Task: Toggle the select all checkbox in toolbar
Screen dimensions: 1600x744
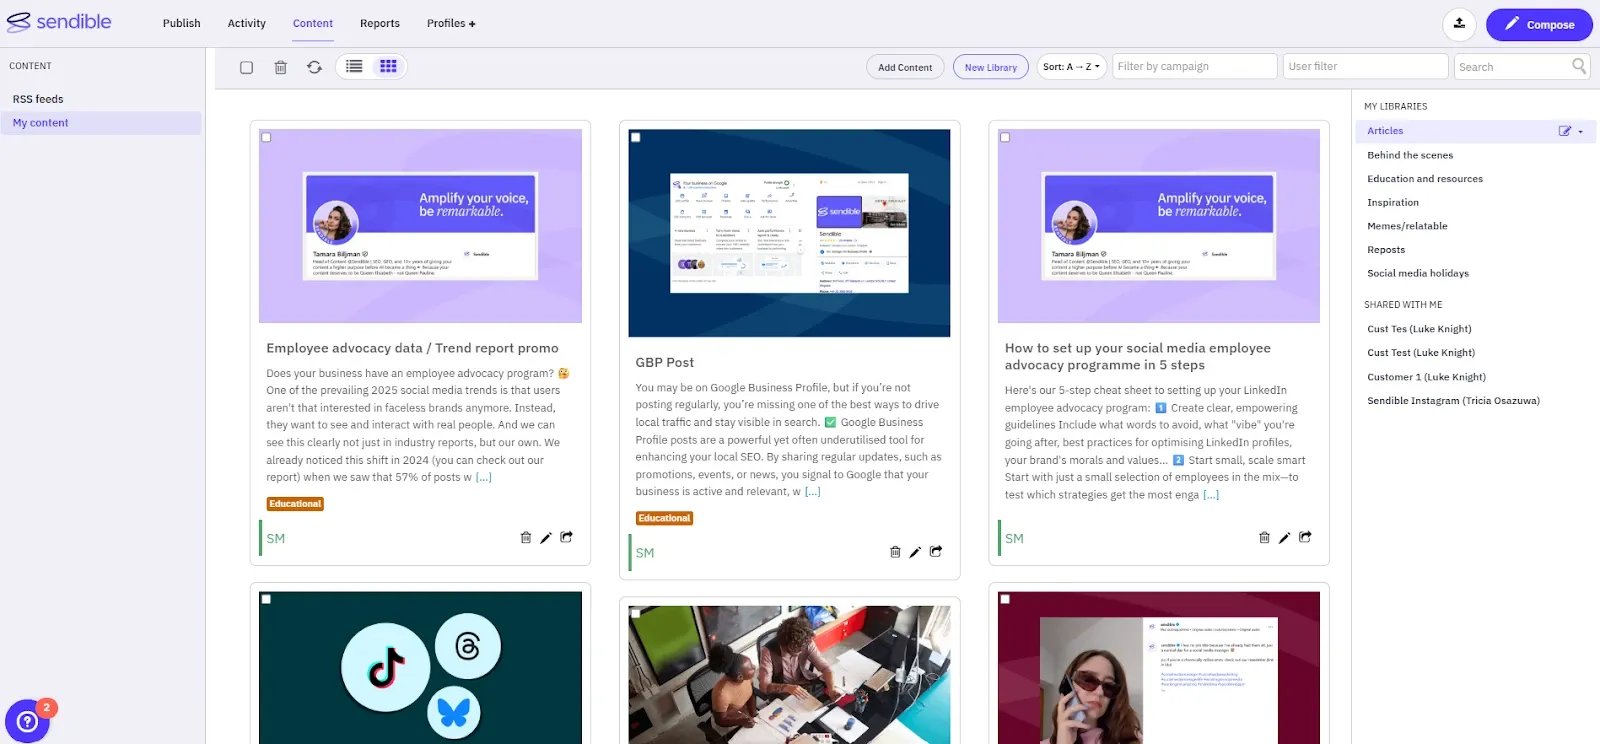Action: (x=246, y=67)
